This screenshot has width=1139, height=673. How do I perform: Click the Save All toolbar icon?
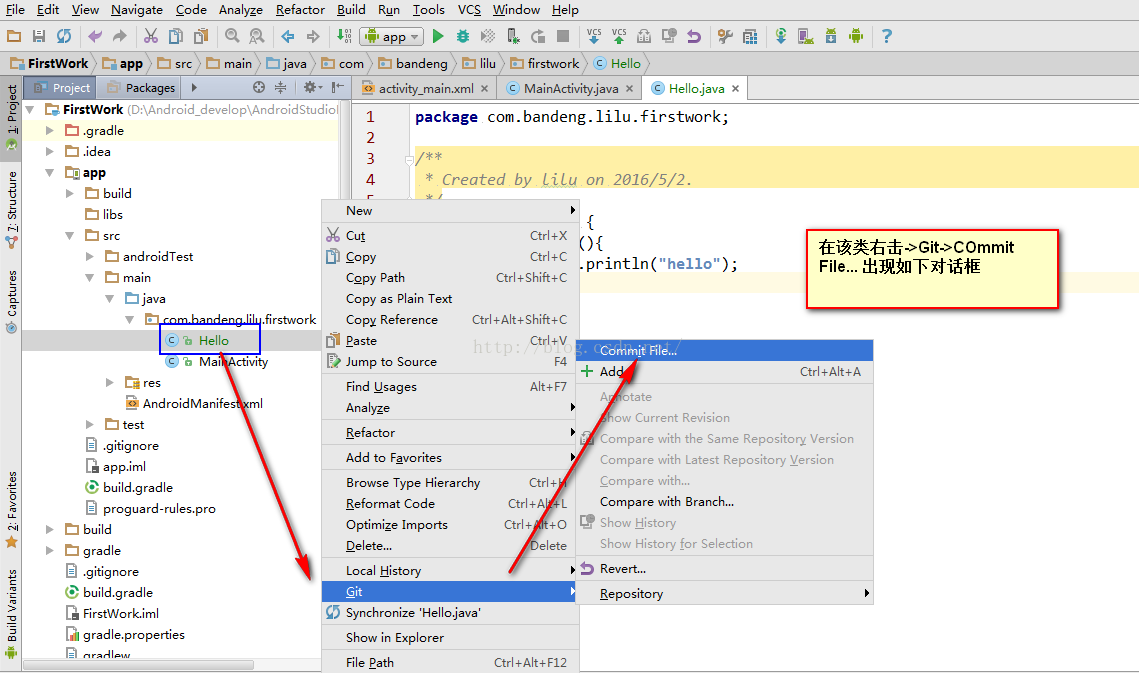[39, 36]
